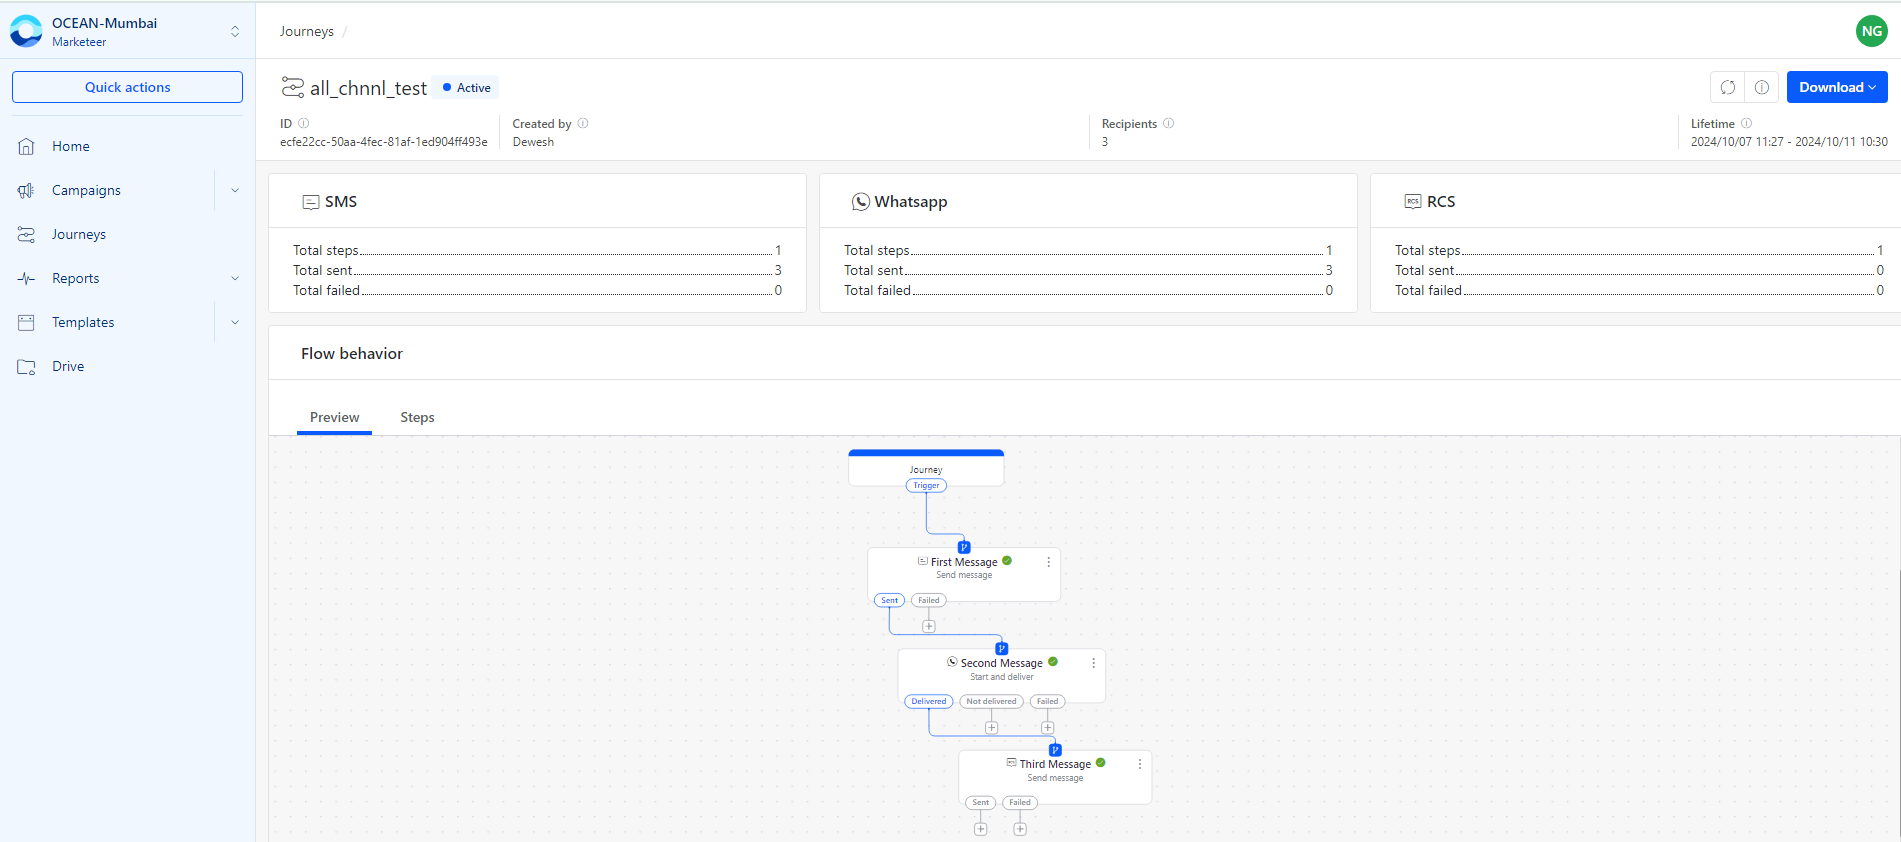Click the Whatsapp channel icon
The image size is (1901, 842).
click(x=860, y=202)
